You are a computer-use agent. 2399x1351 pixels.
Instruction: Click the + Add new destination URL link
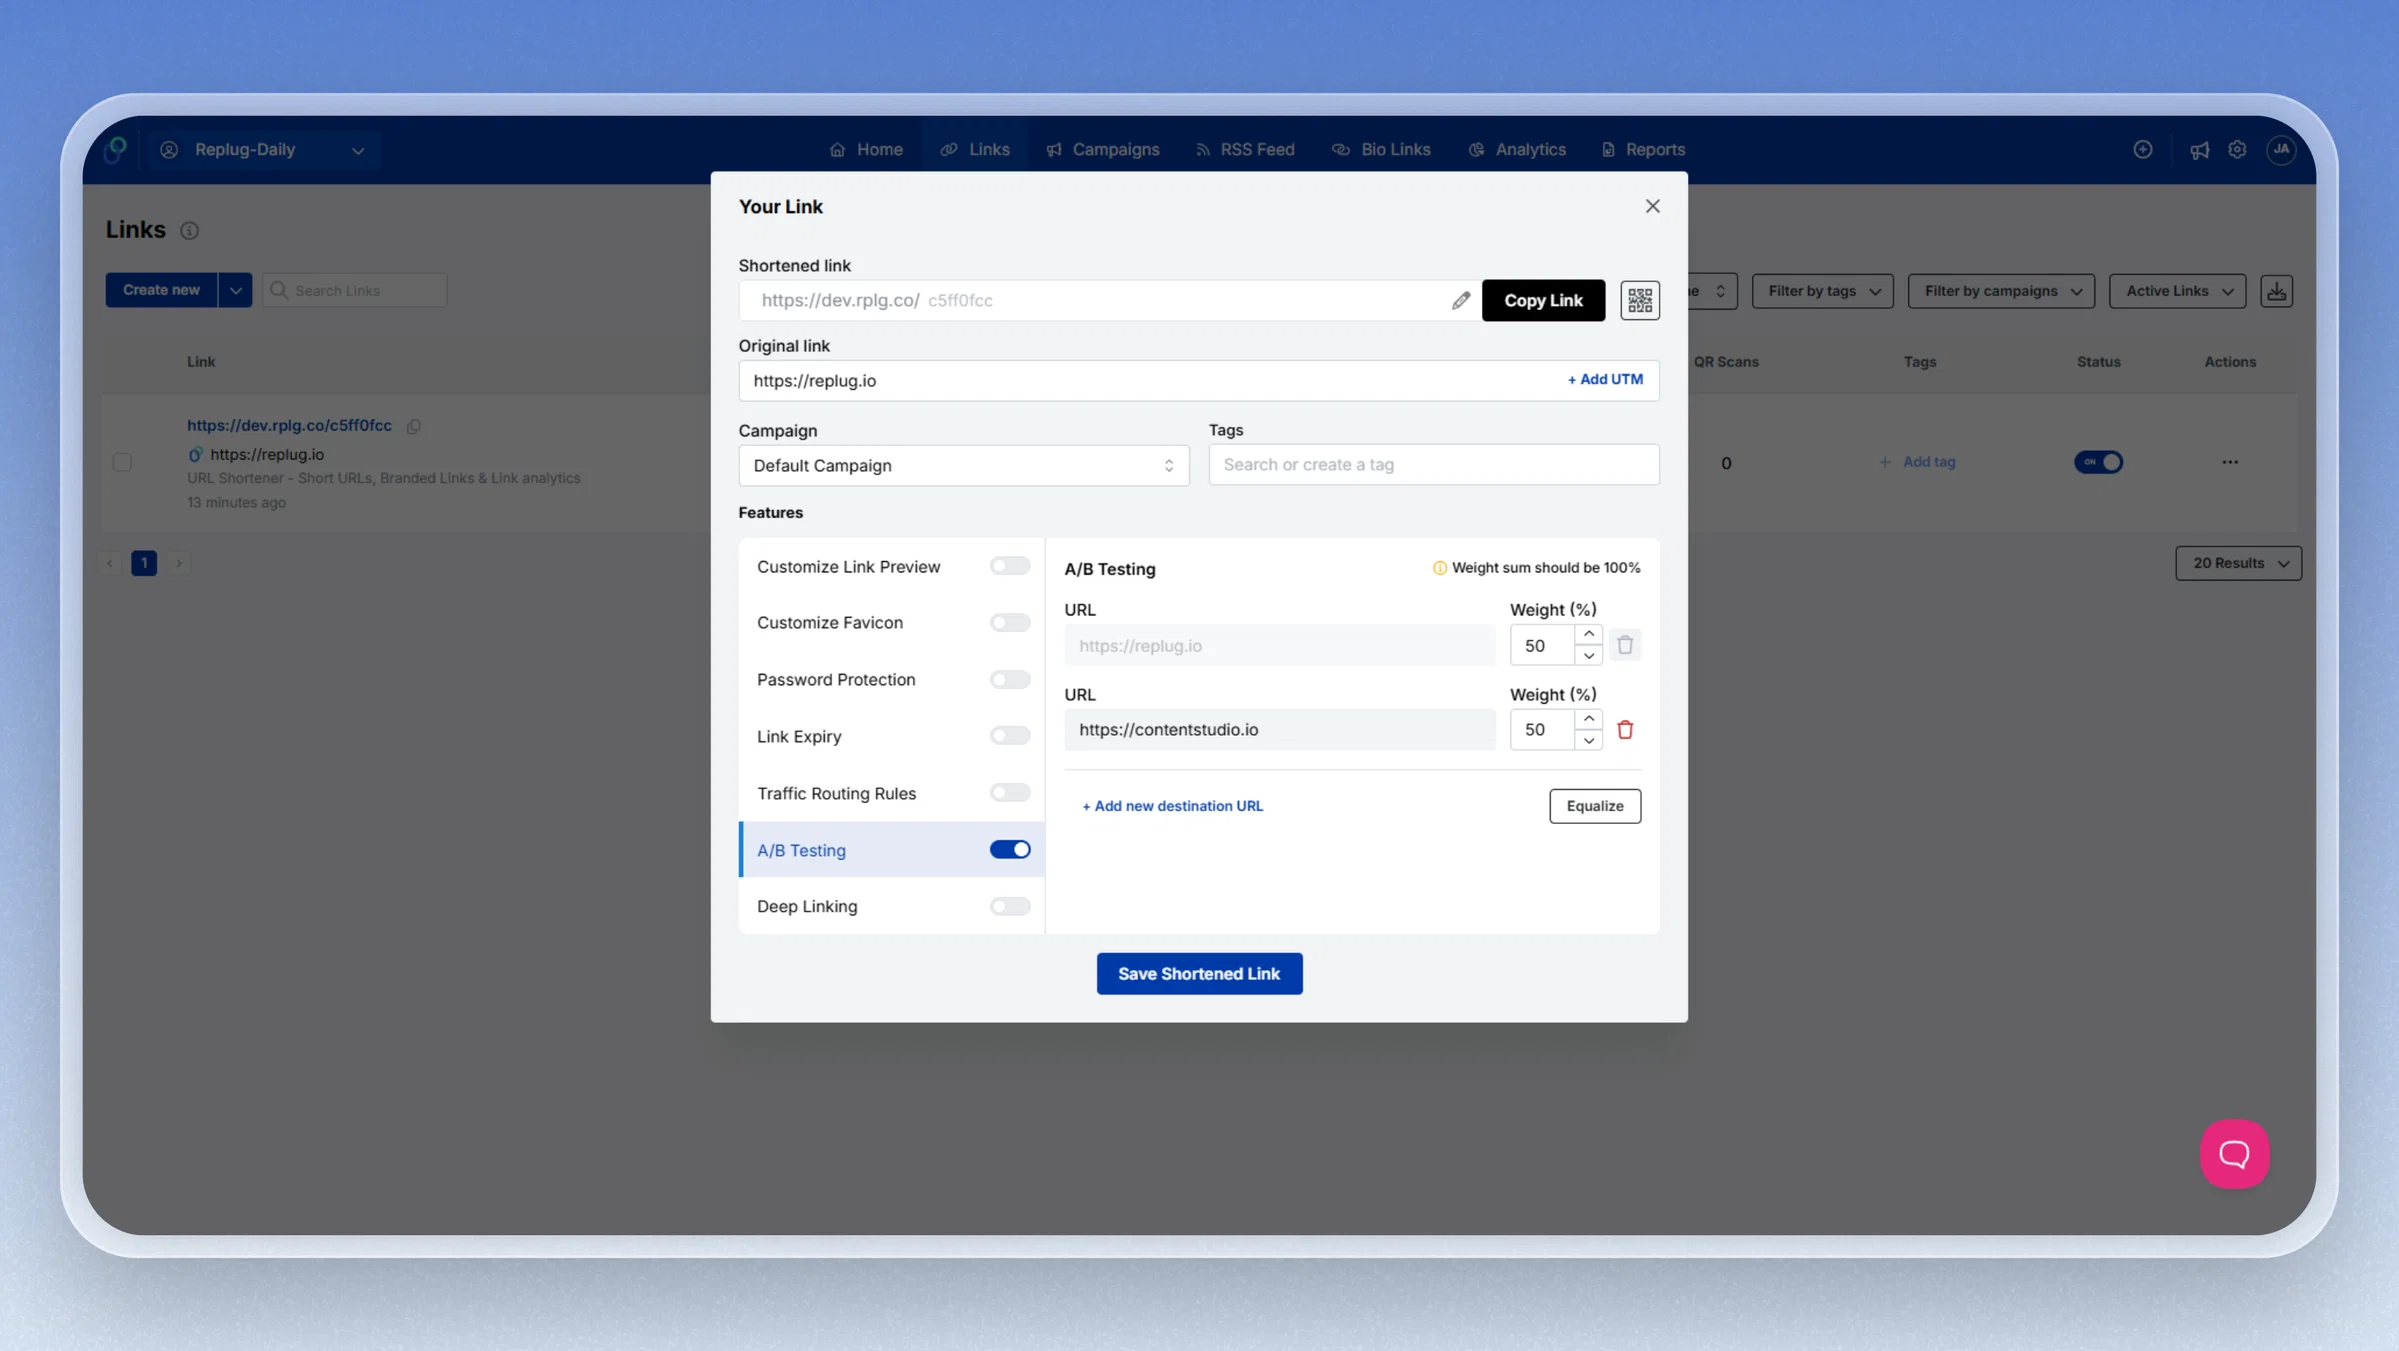click(x=1172, y=806)
